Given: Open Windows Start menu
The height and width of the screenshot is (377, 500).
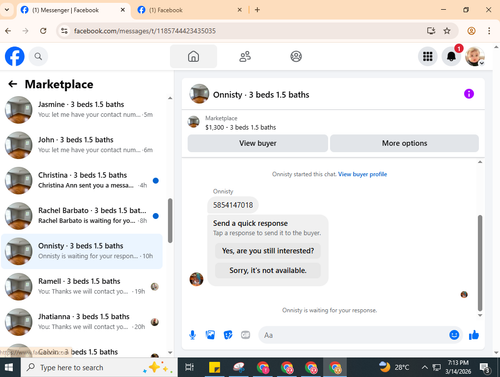Looking at the screenshot, I should pyautogui.click(x=9, y=367).
